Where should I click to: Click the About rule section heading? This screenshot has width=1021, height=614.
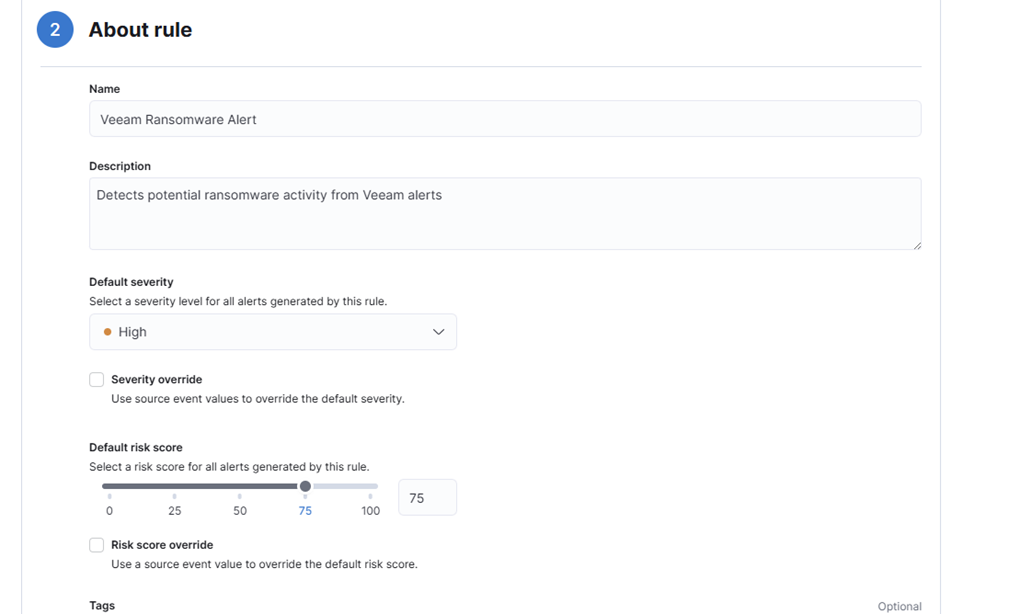click(x=140, y=30)
